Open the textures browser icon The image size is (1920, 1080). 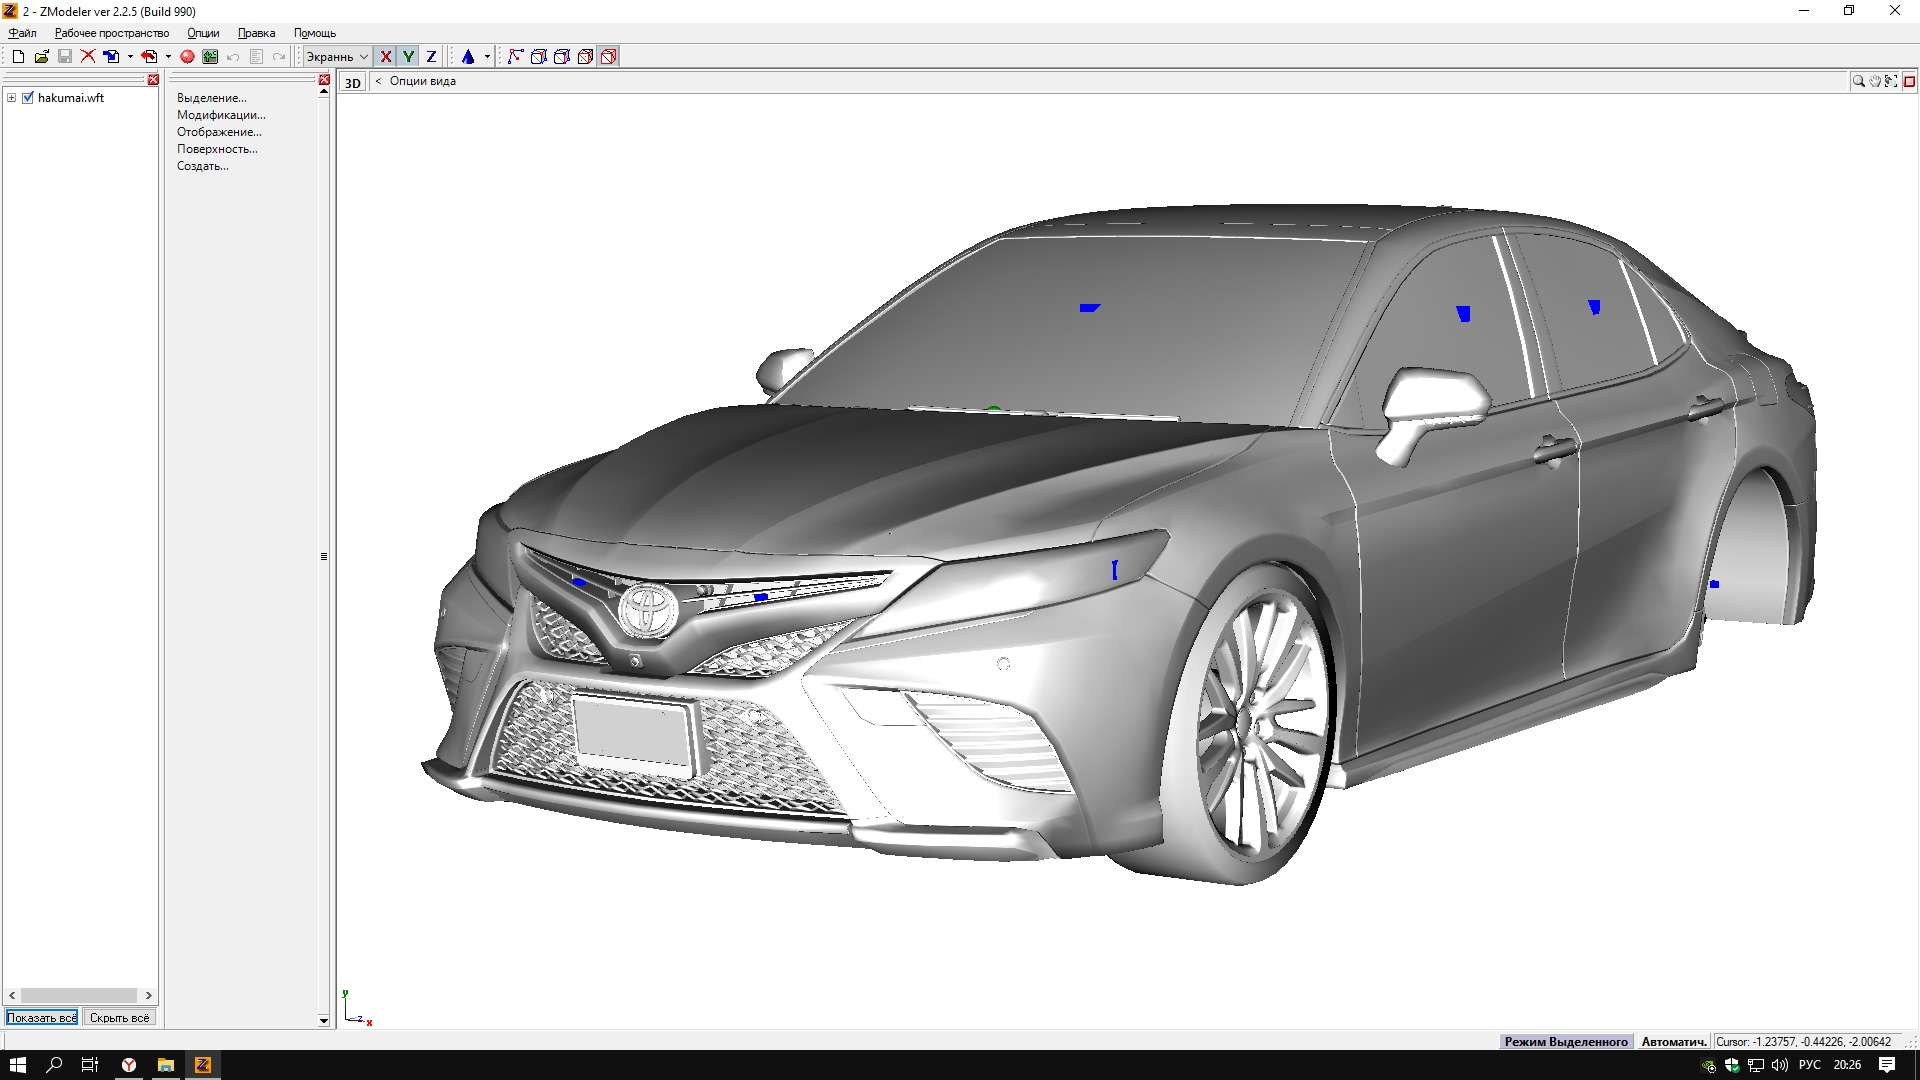point(210,57)
